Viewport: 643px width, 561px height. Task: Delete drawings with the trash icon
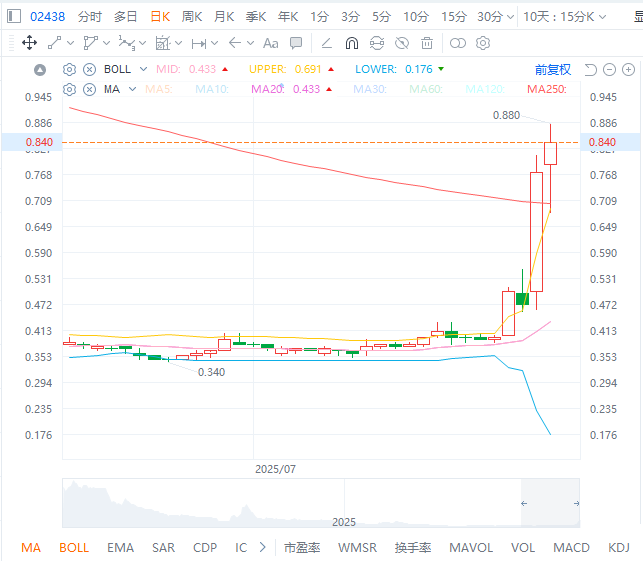(427, 43)
